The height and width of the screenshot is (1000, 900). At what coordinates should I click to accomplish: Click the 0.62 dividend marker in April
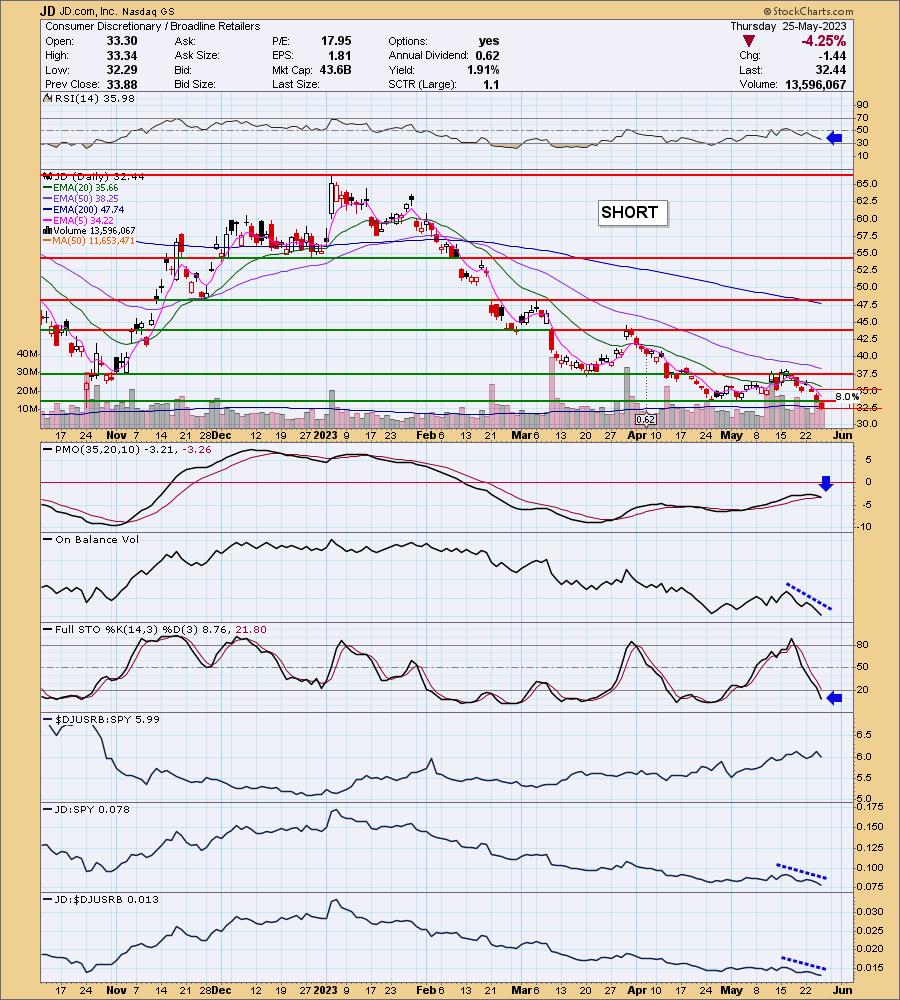(645, 420)
